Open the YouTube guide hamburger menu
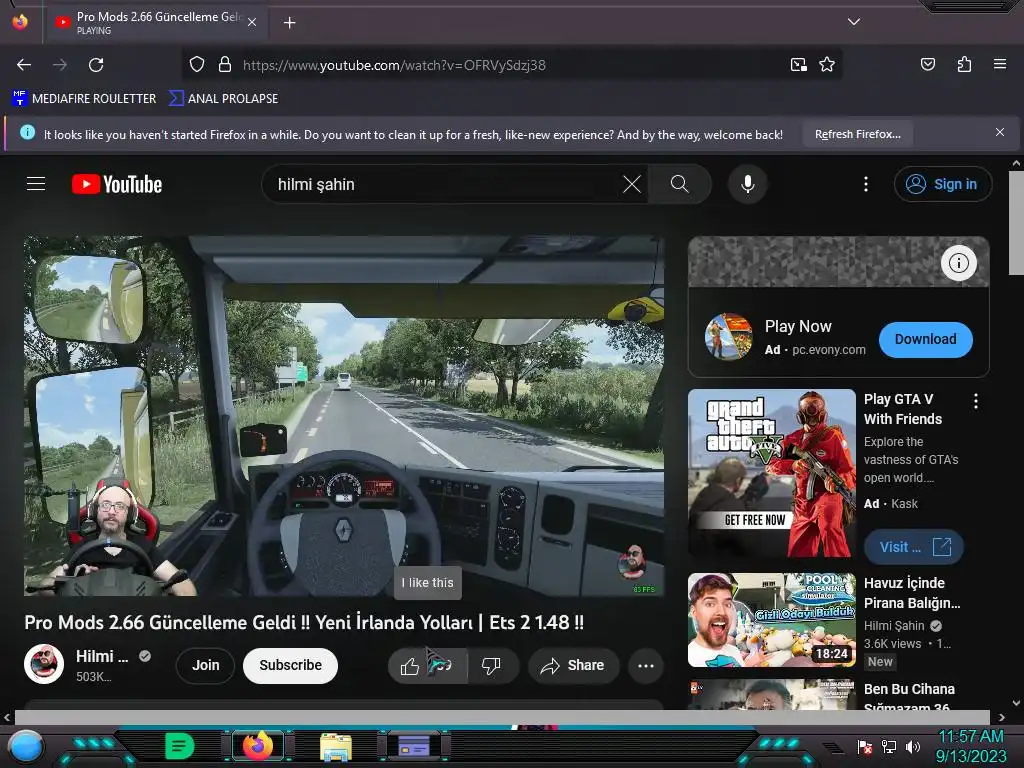 [36, 184]
